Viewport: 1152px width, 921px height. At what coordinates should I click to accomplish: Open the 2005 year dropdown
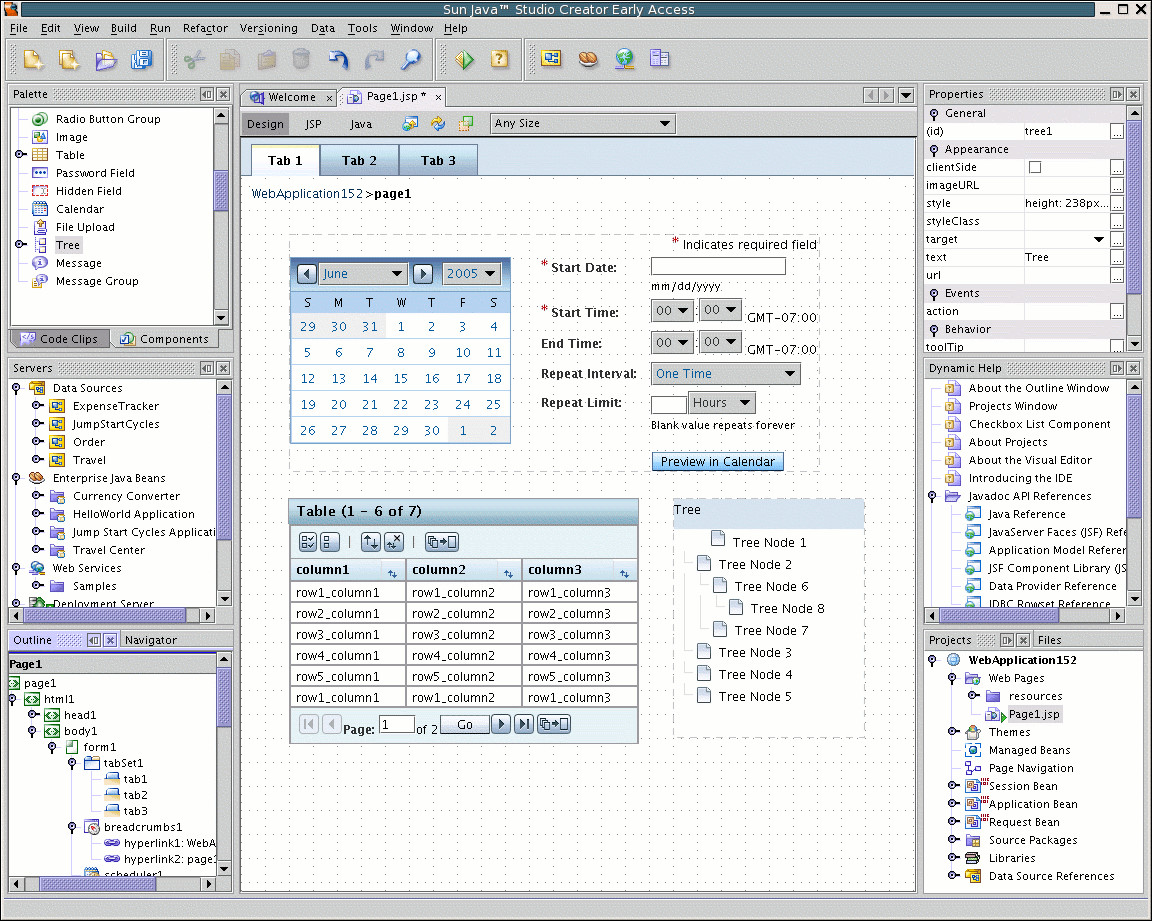click(471, 274)
